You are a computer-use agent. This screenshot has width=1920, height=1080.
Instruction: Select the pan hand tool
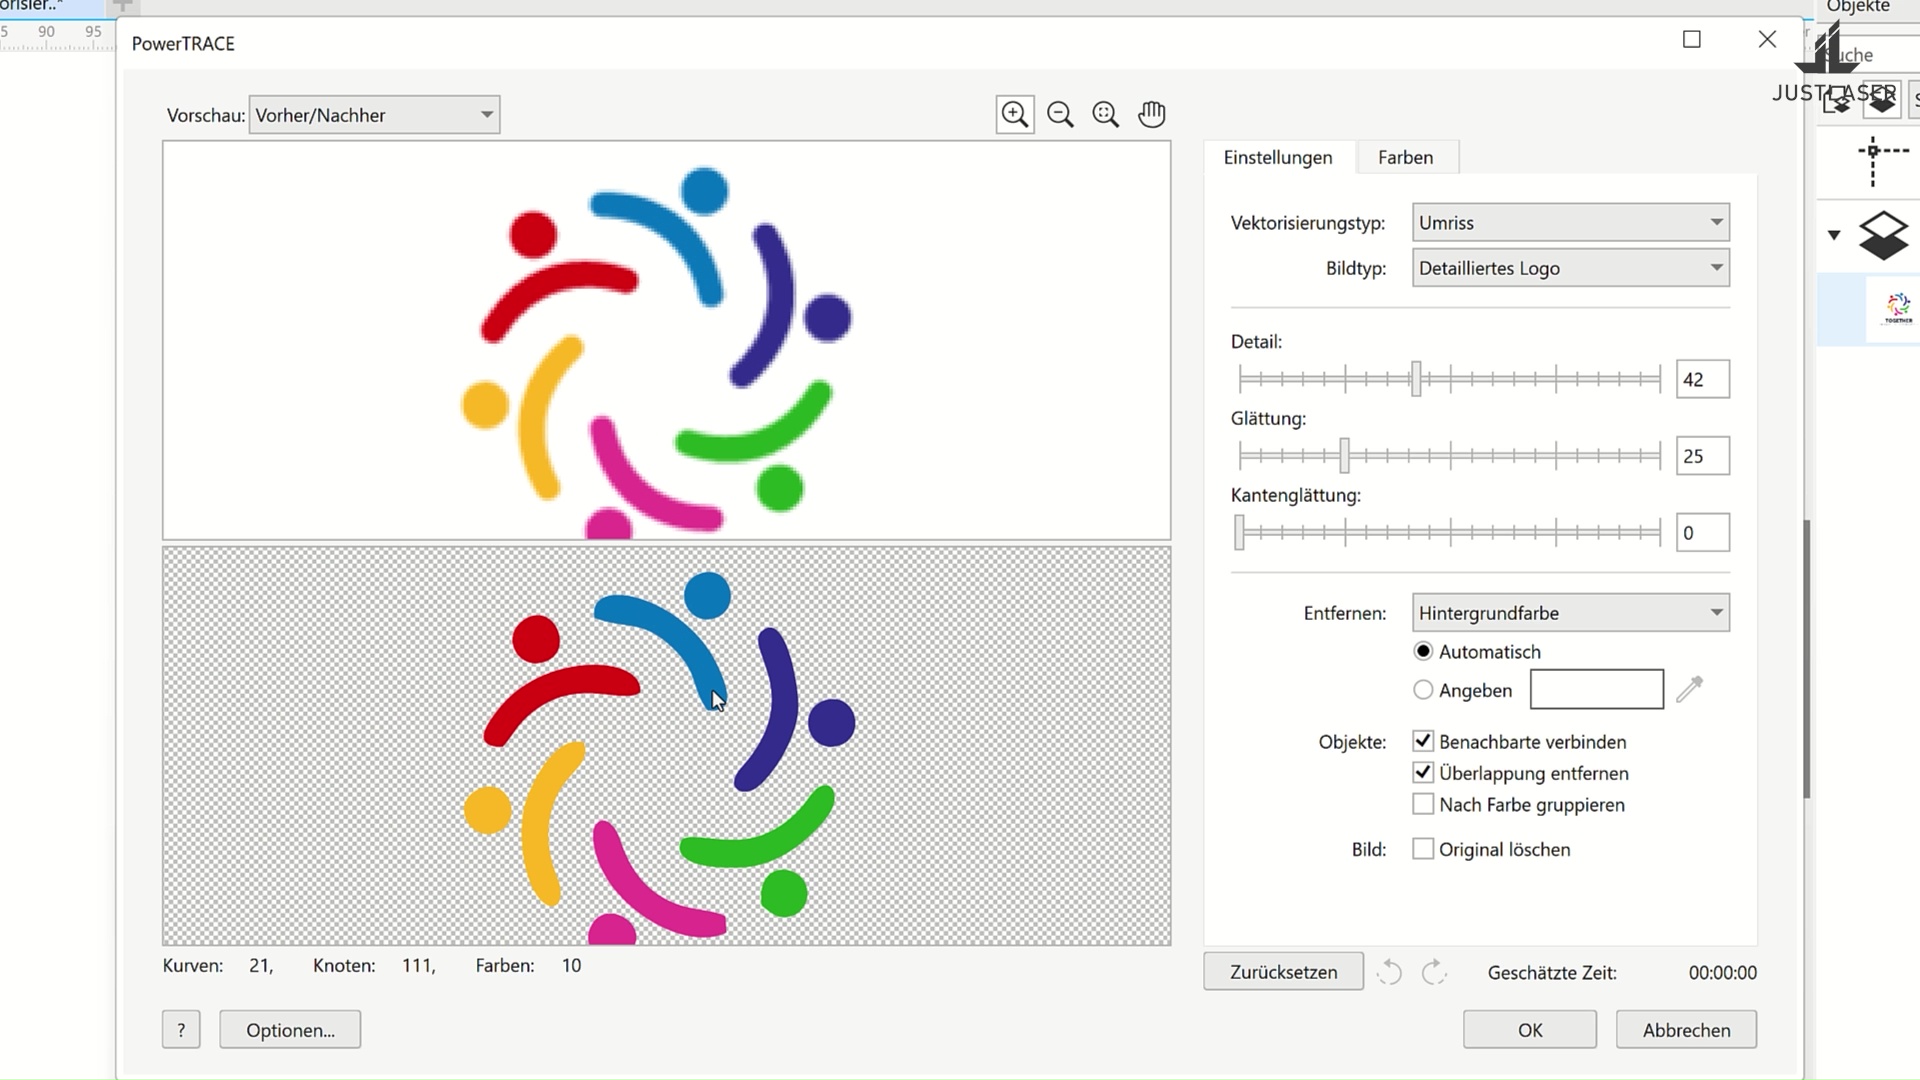click(x=1152, y=114)
